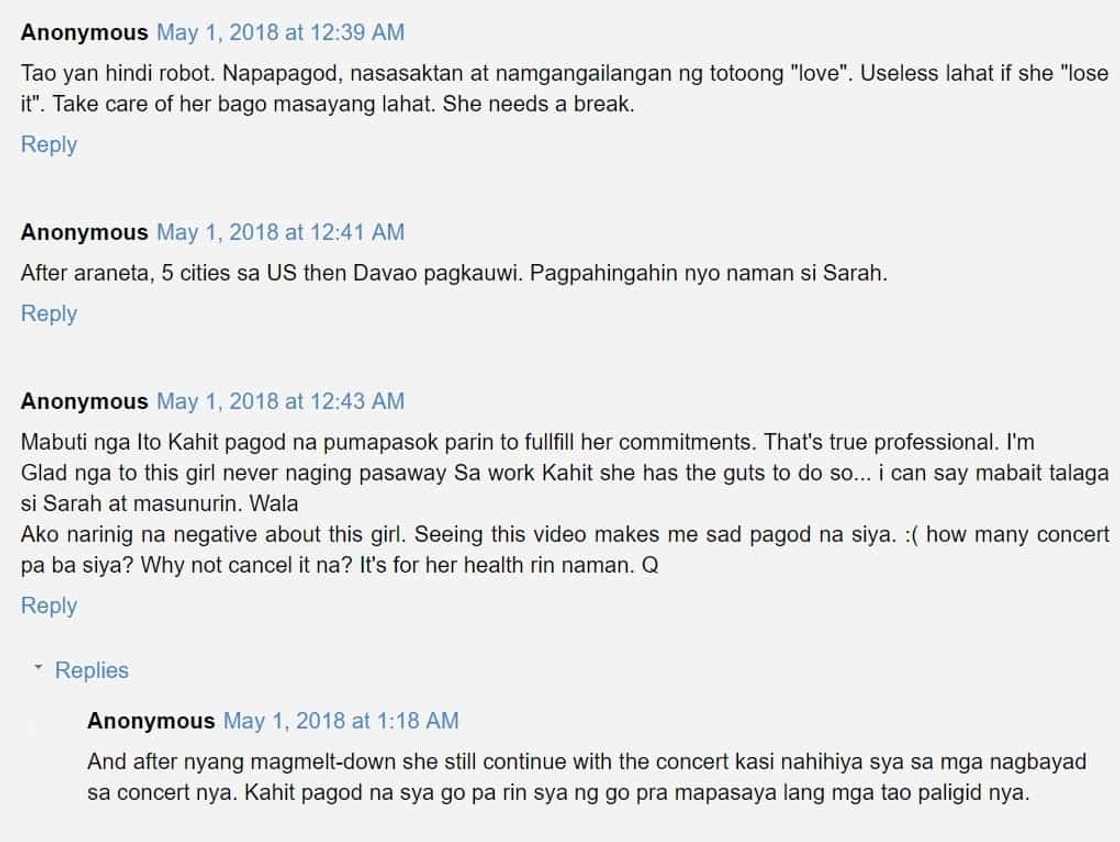Click the line starting "it". Take care of her"
Viewport: 1120px width, 842px height.
[x=327, y=104]
